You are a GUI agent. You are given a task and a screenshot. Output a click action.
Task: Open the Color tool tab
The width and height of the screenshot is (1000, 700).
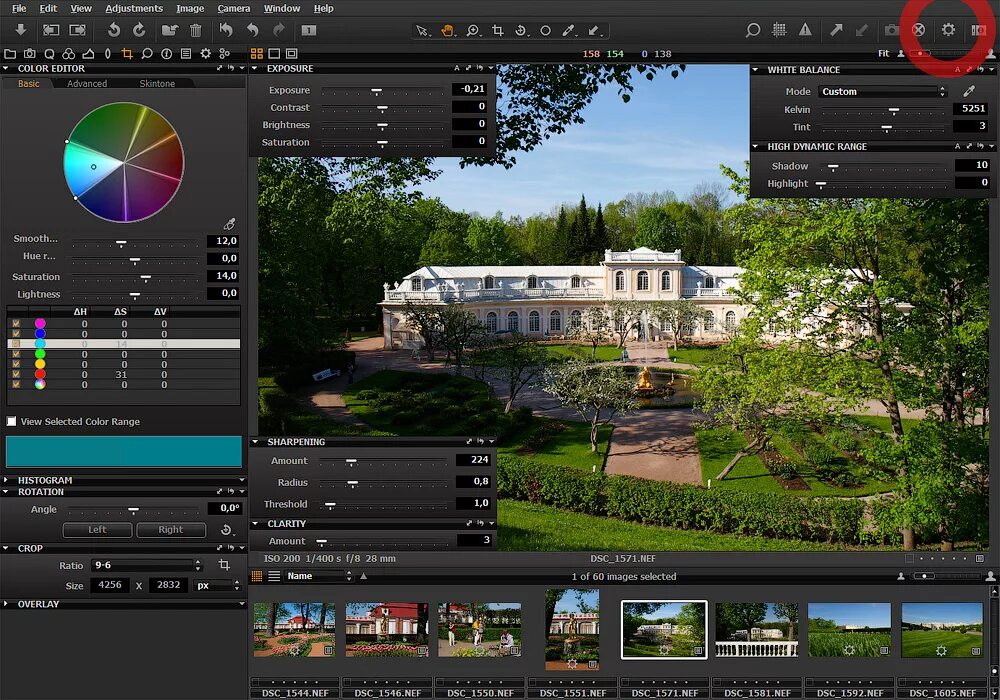tap(68, 53)
